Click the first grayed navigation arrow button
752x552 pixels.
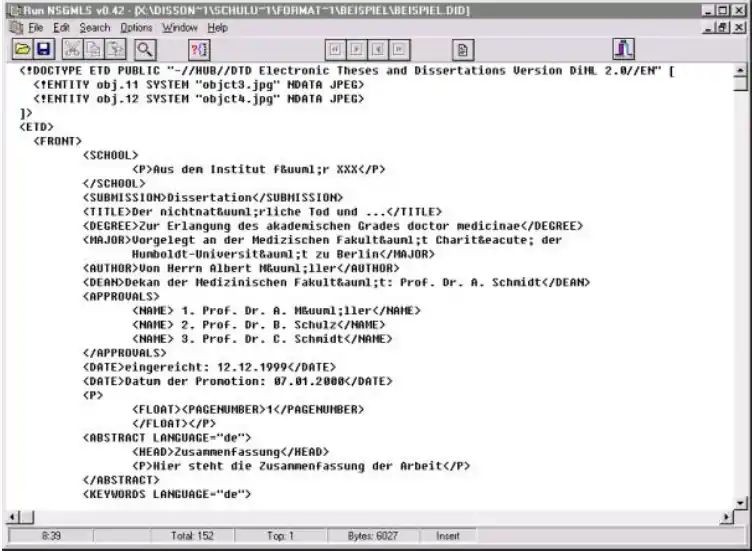(x=335, y=49)
